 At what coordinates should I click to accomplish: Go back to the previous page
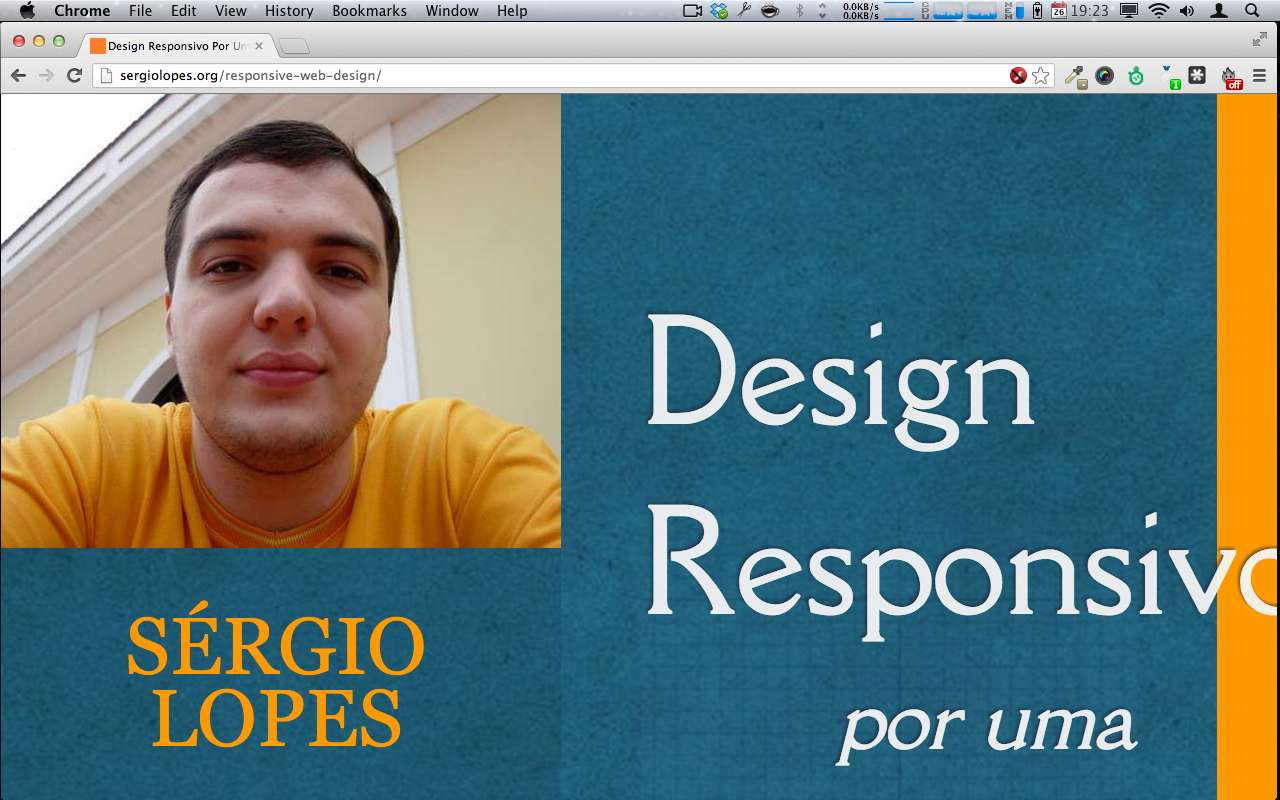pos(18,75)
